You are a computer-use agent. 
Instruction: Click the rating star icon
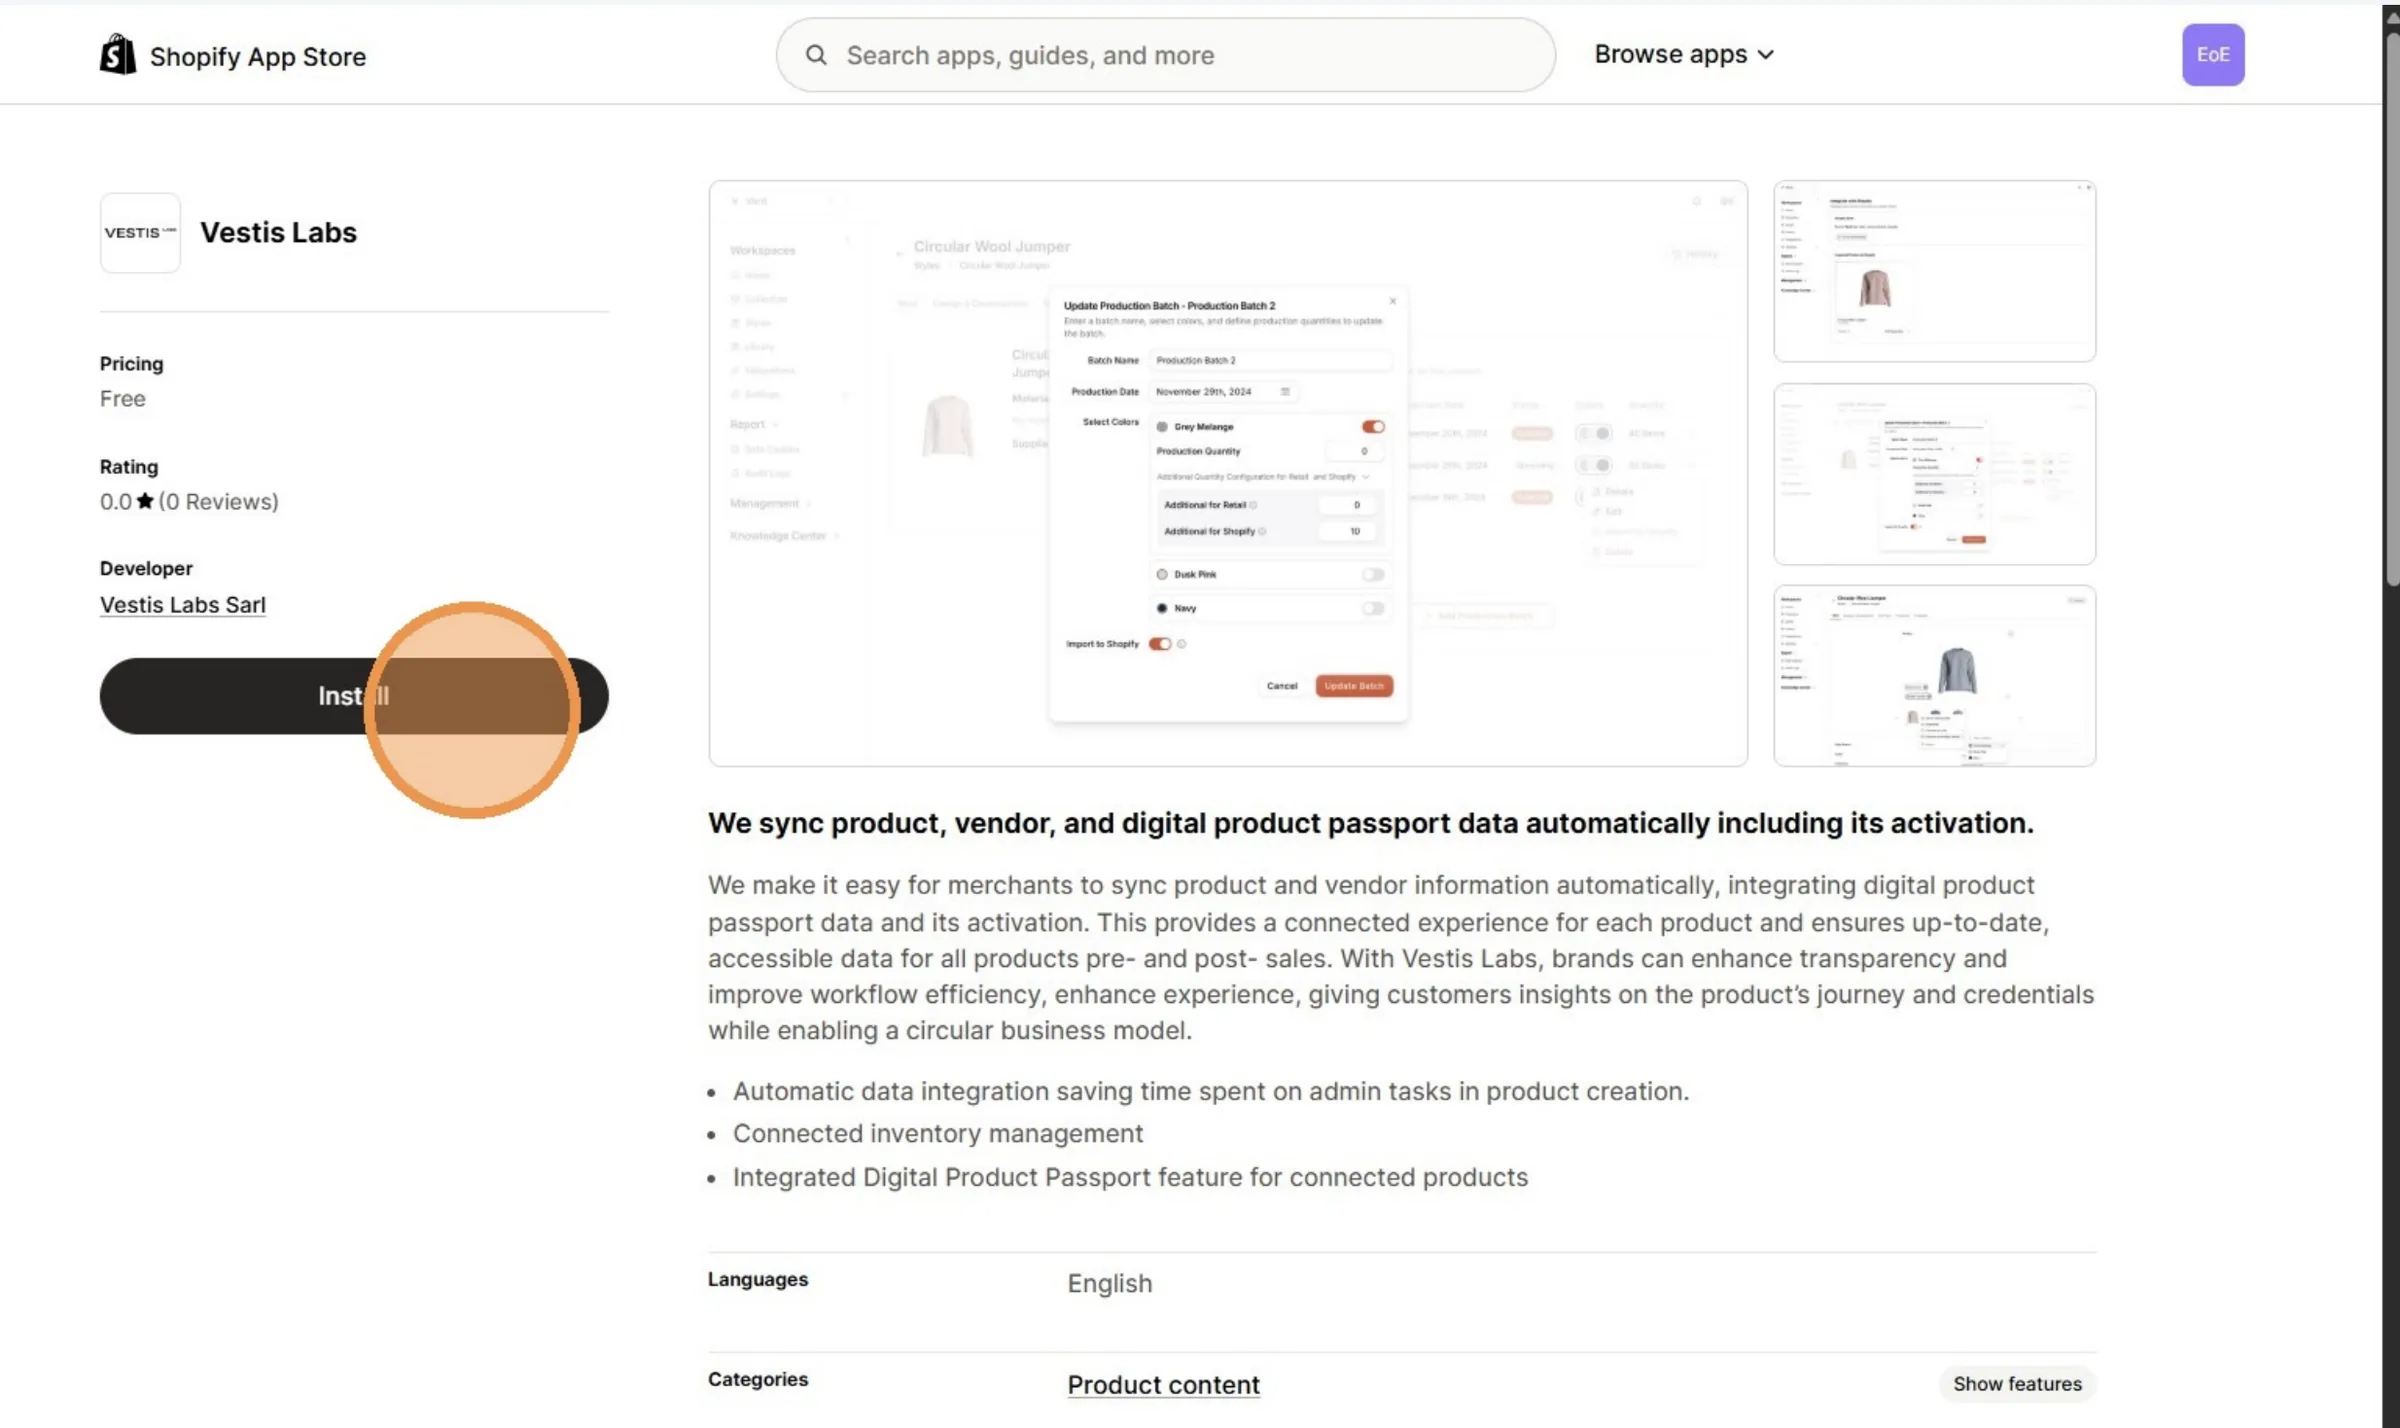[145, 501]
